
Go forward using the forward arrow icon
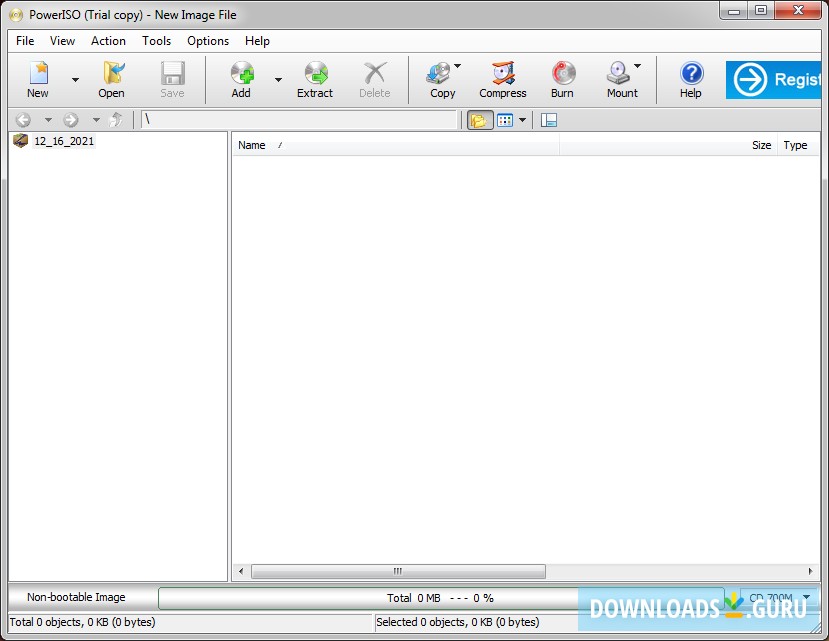71,120
